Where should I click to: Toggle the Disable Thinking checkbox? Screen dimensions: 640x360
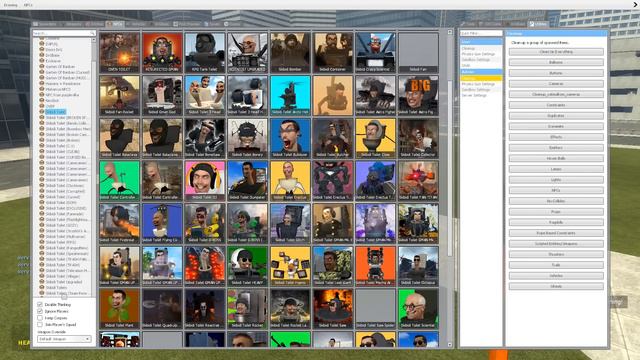click(40, 304)
